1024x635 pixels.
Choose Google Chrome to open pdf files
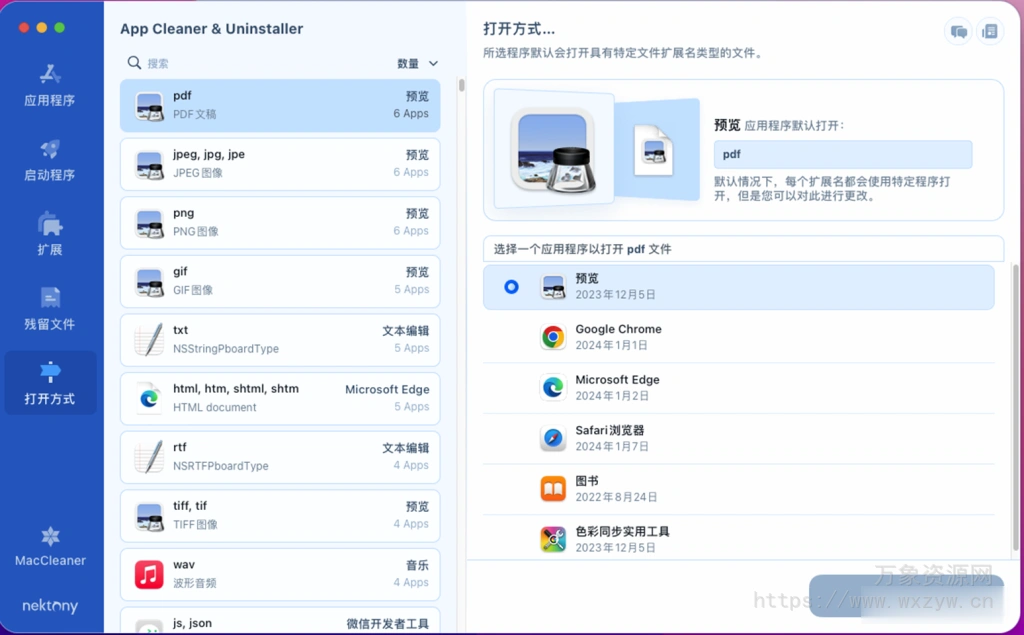point(617,337)
